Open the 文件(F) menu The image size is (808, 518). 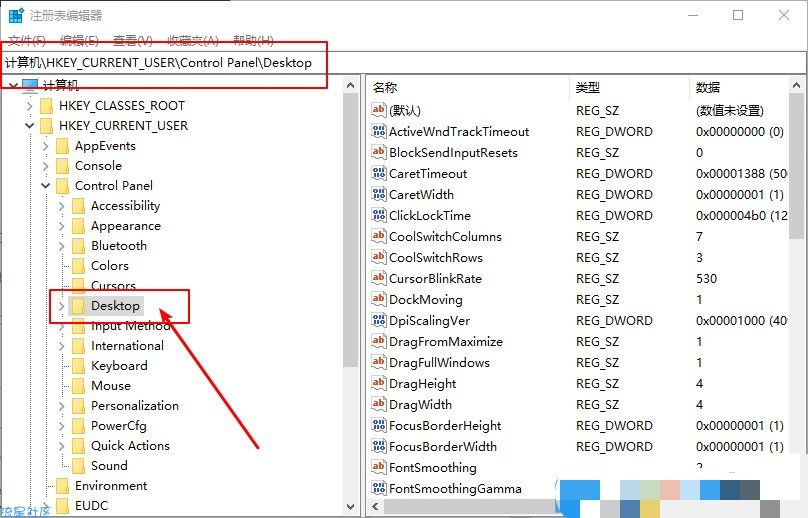(x=27, y=40)
